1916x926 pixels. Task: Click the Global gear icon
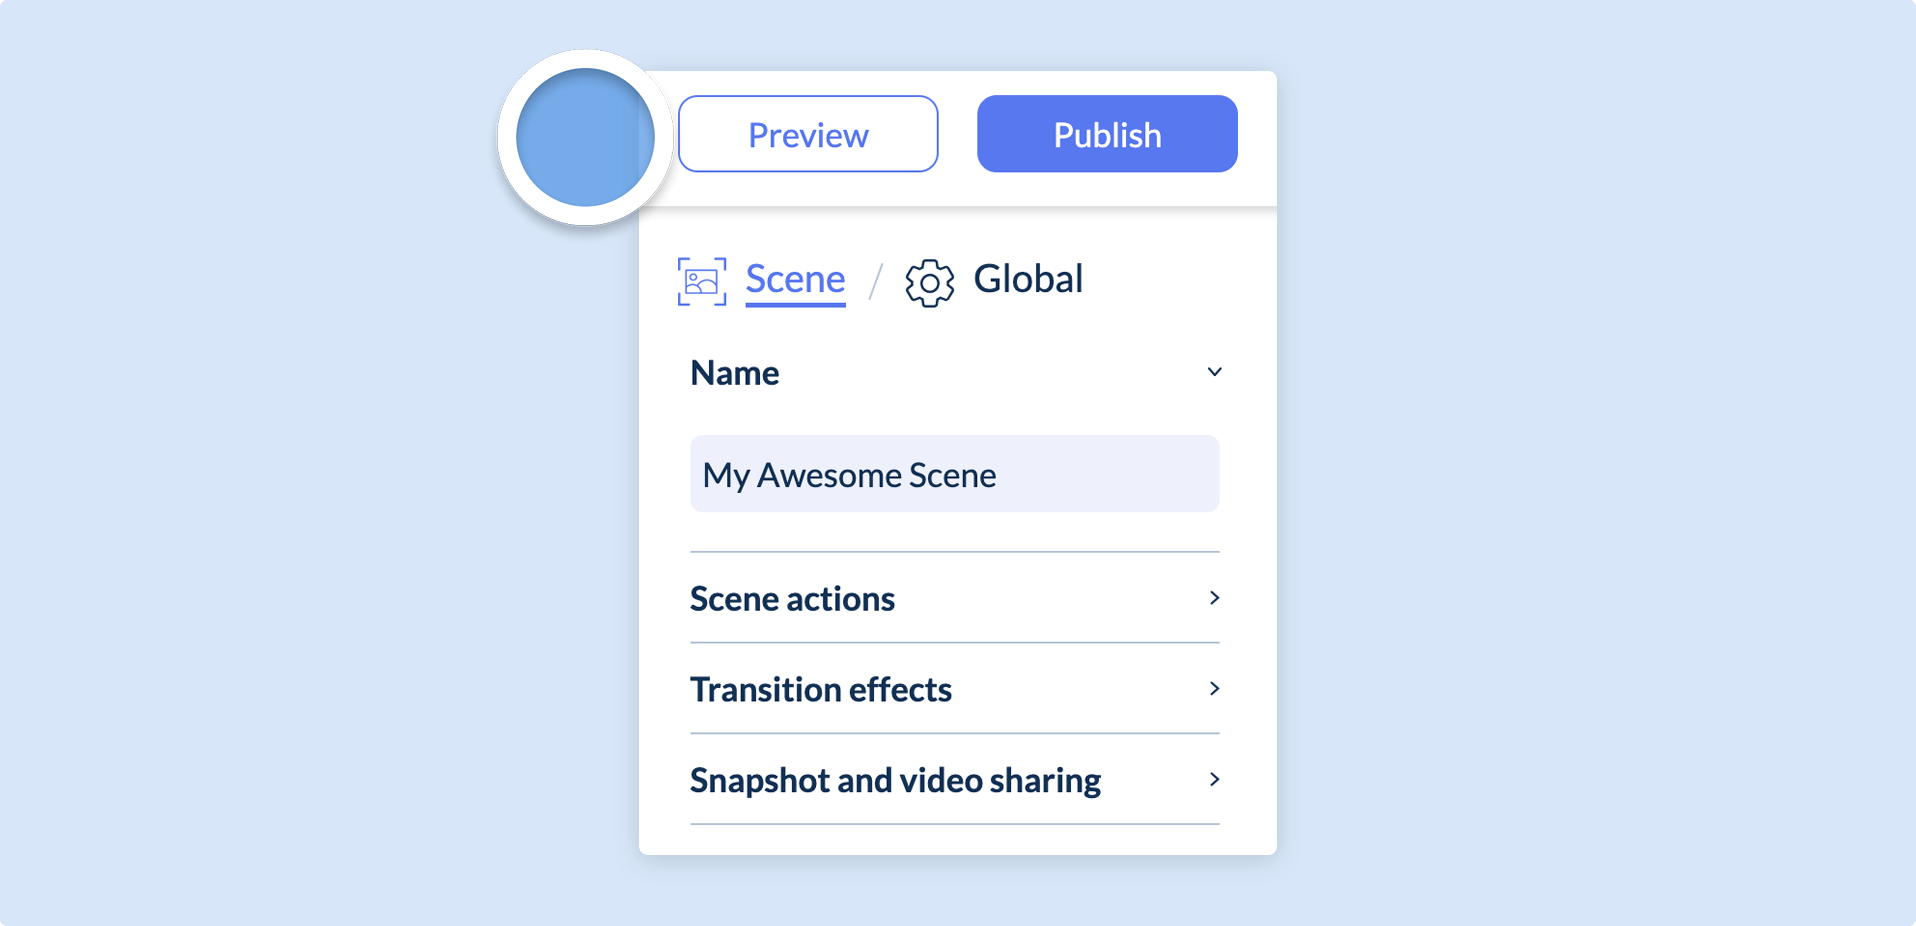[x=930, y=283]
